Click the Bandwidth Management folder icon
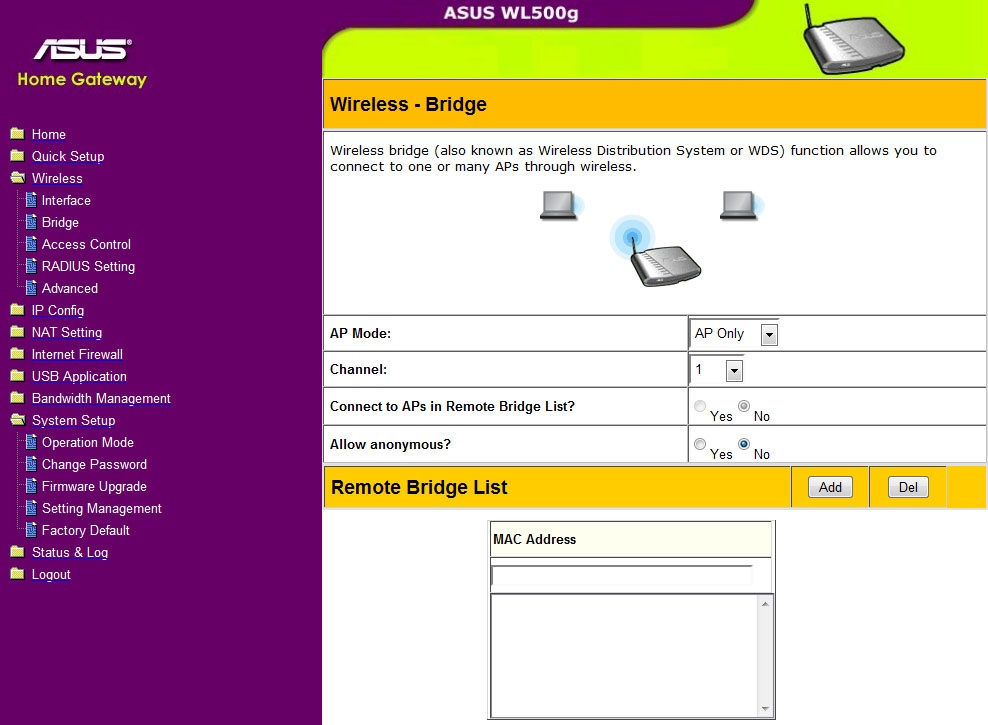The height and width of the screenshot is (725, 988). [17, 397]
